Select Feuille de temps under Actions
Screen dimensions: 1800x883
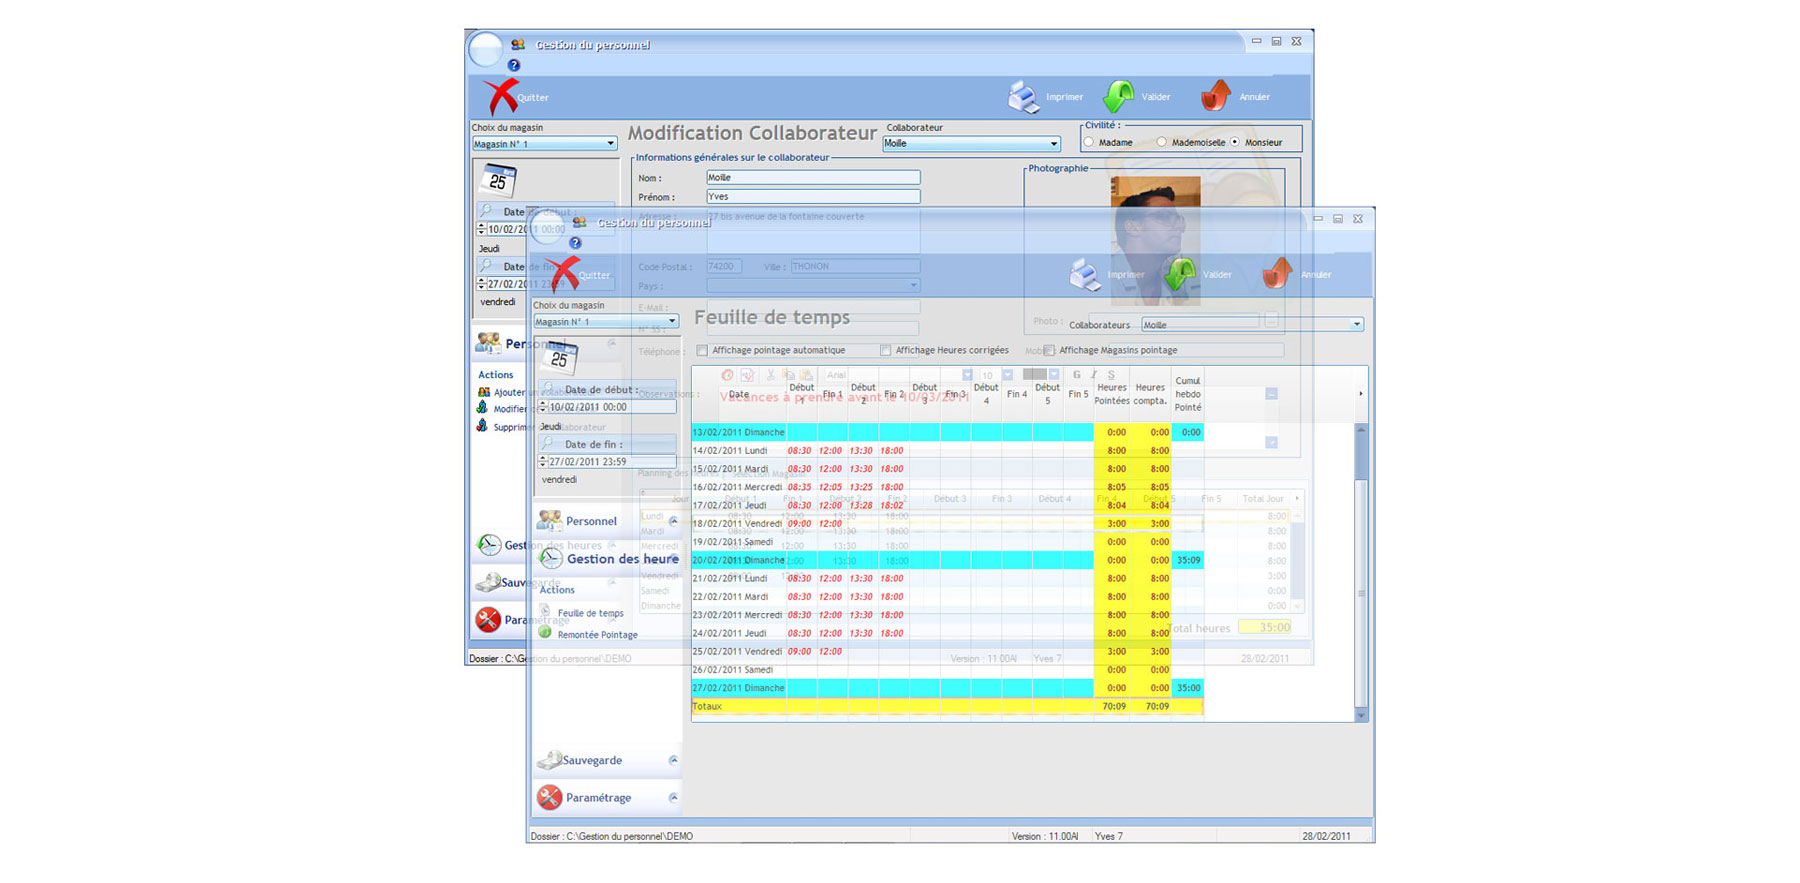point(590,614)
